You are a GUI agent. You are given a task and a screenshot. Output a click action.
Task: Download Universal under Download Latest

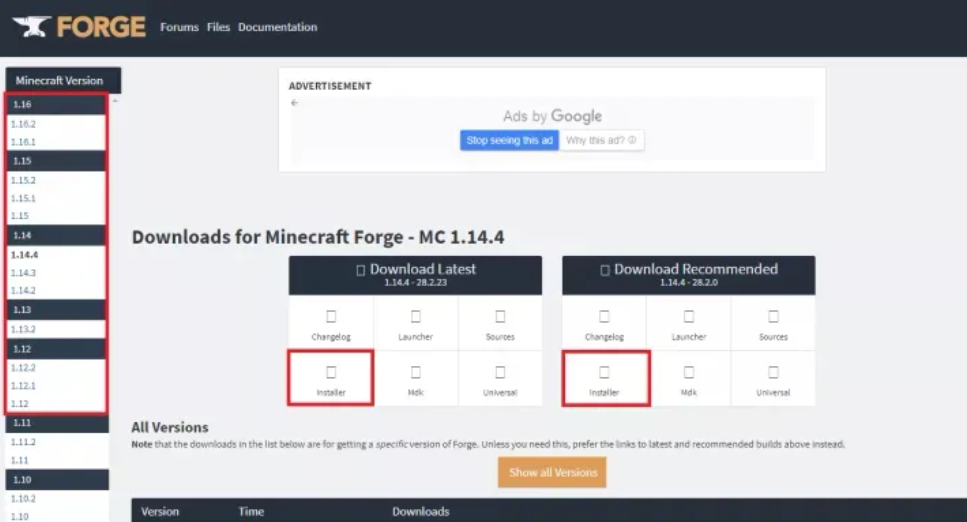[x=500, y=379]
